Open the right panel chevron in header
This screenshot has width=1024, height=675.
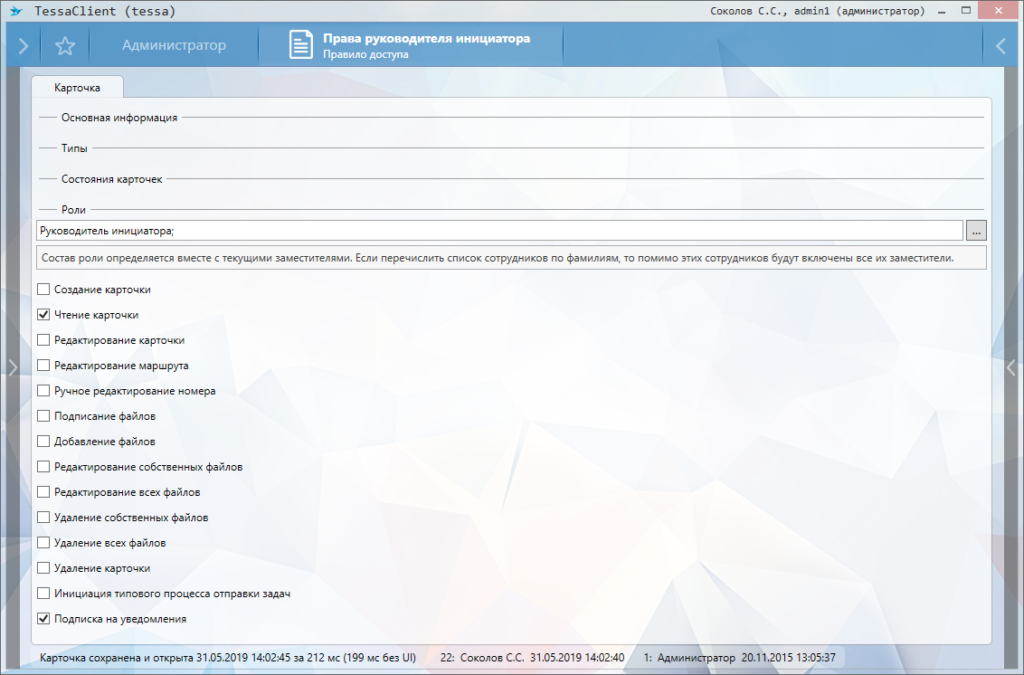pyautogui.click(x=1001, y=46)
